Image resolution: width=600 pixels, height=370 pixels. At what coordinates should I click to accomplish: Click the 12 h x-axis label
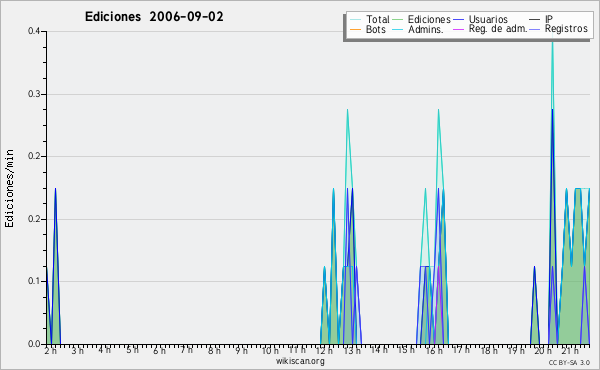(324, 351)
